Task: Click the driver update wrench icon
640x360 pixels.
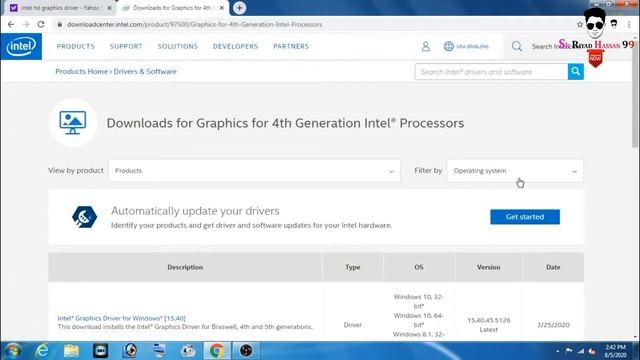Action: point(84,217)
